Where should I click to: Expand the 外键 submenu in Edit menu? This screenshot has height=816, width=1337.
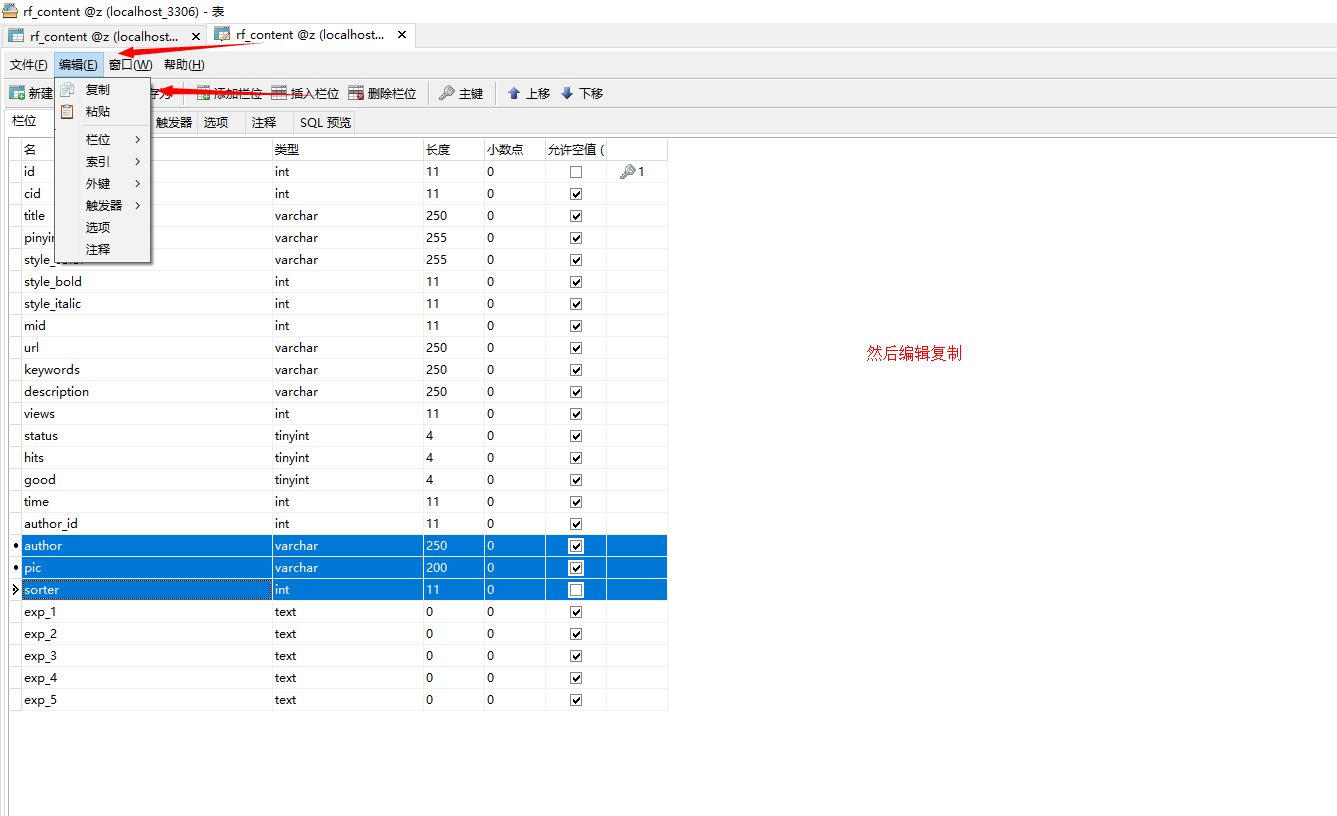pos(103,184)
